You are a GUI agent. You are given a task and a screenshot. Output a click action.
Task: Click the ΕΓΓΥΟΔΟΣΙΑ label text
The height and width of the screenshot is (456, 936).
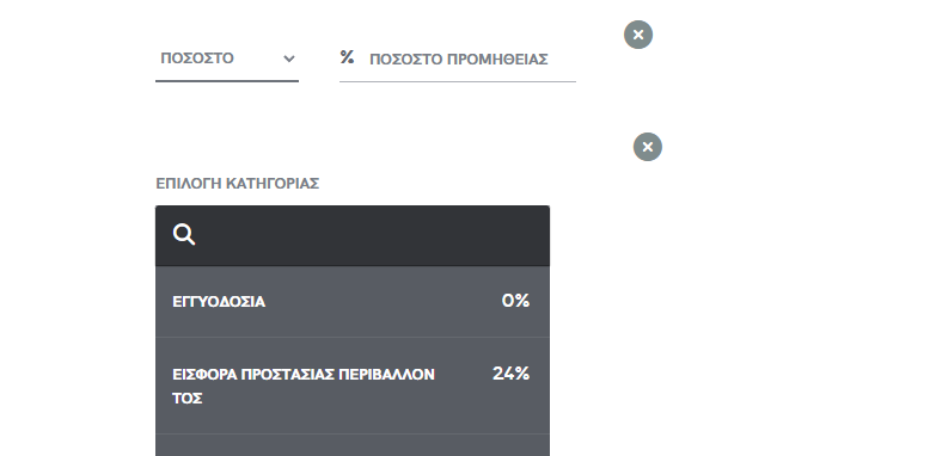click(218, 302)
